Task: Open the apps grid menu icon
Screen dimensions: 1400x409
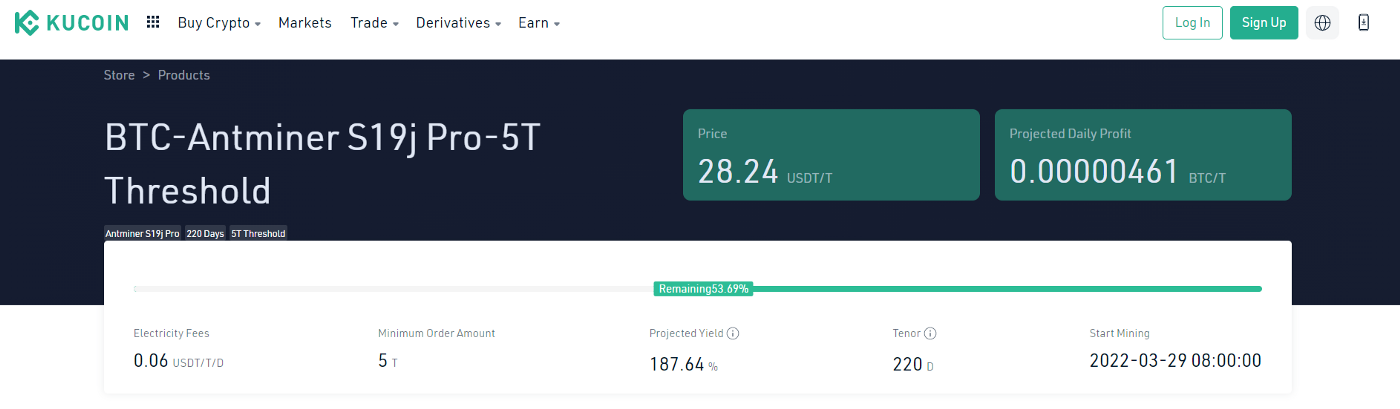Action: click(153, 22)
